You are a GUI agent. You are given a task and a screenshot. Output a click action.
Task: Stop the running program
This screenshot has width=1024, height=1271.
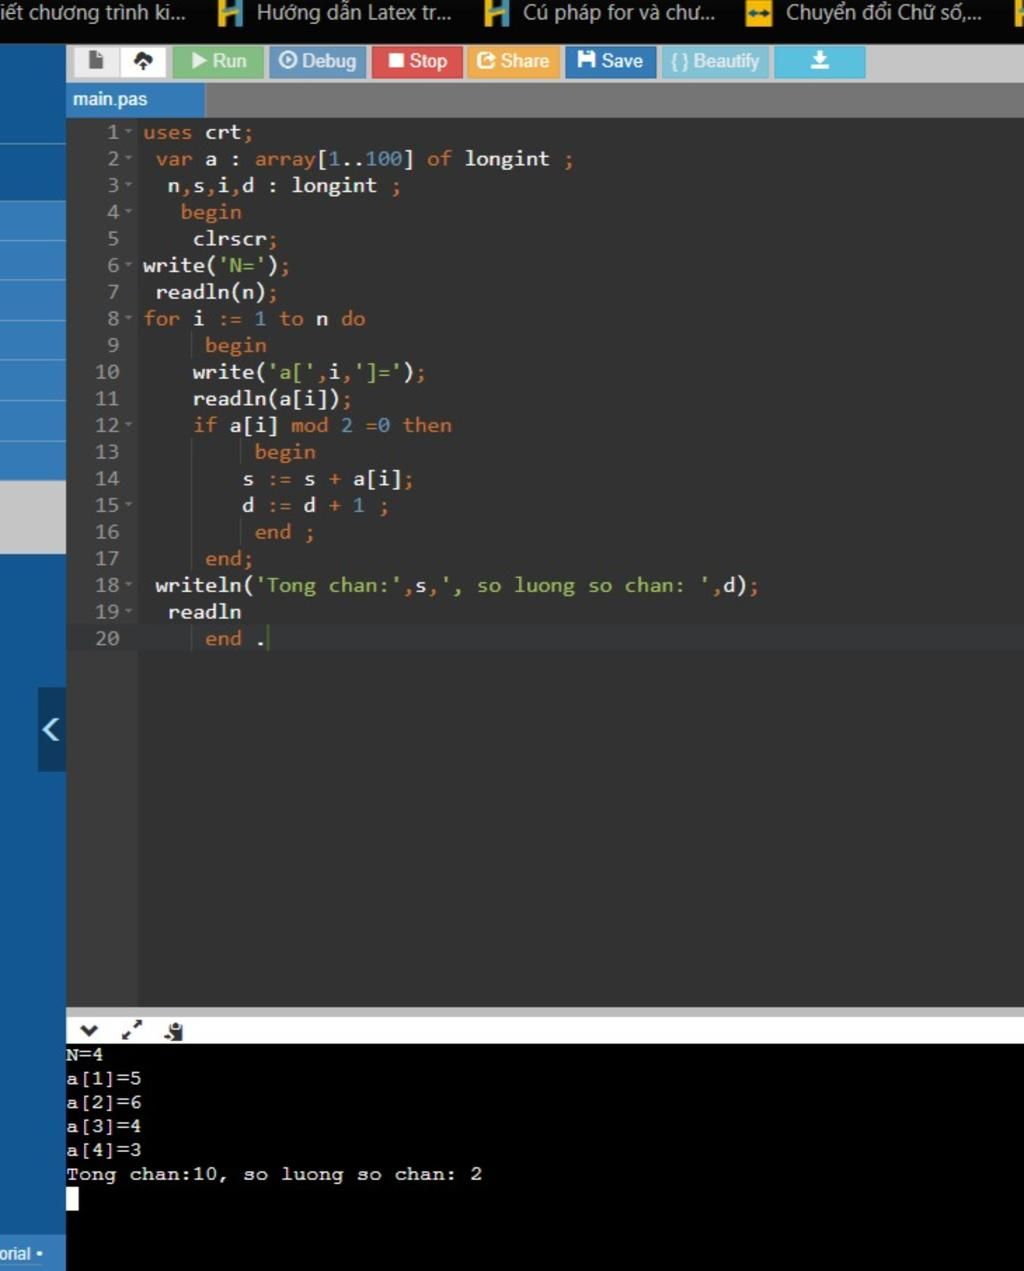click(417, 61)
